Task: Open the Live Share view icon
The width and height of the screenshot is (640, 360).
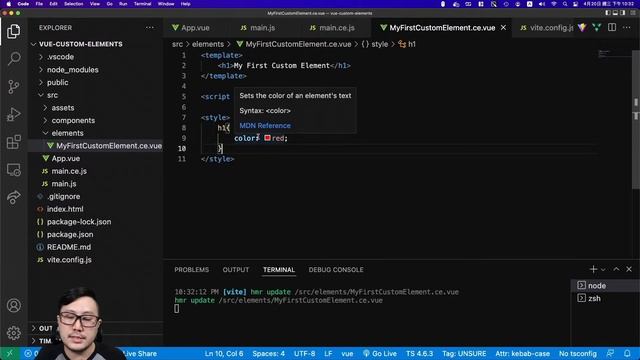Action: pyautogui.click(x=13, y=197)
